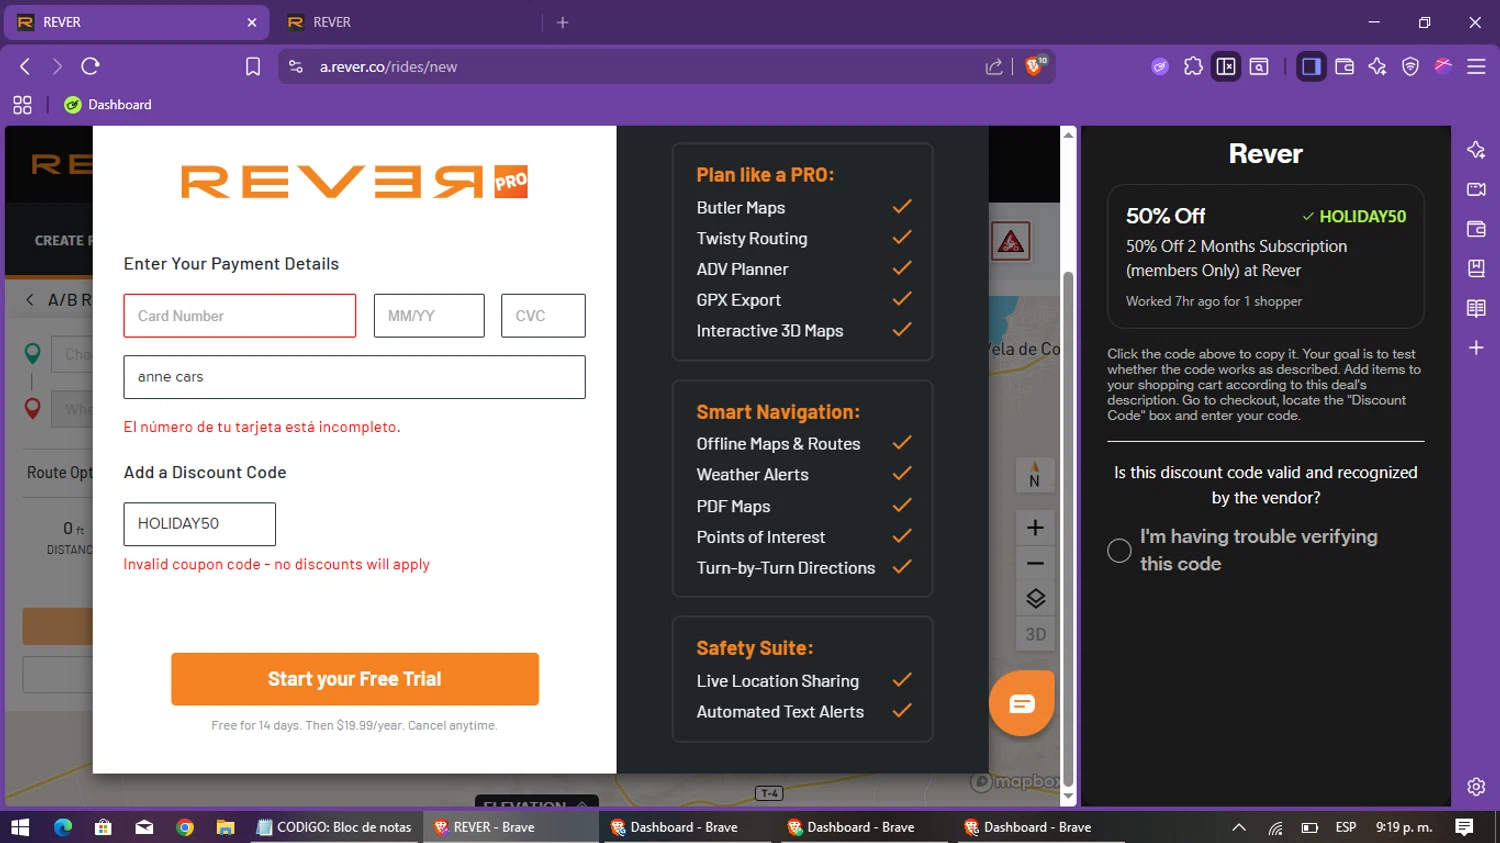Select the first REVER tab
The height and width of the screenshot is (843, 1500).
[x=137, y=22]
